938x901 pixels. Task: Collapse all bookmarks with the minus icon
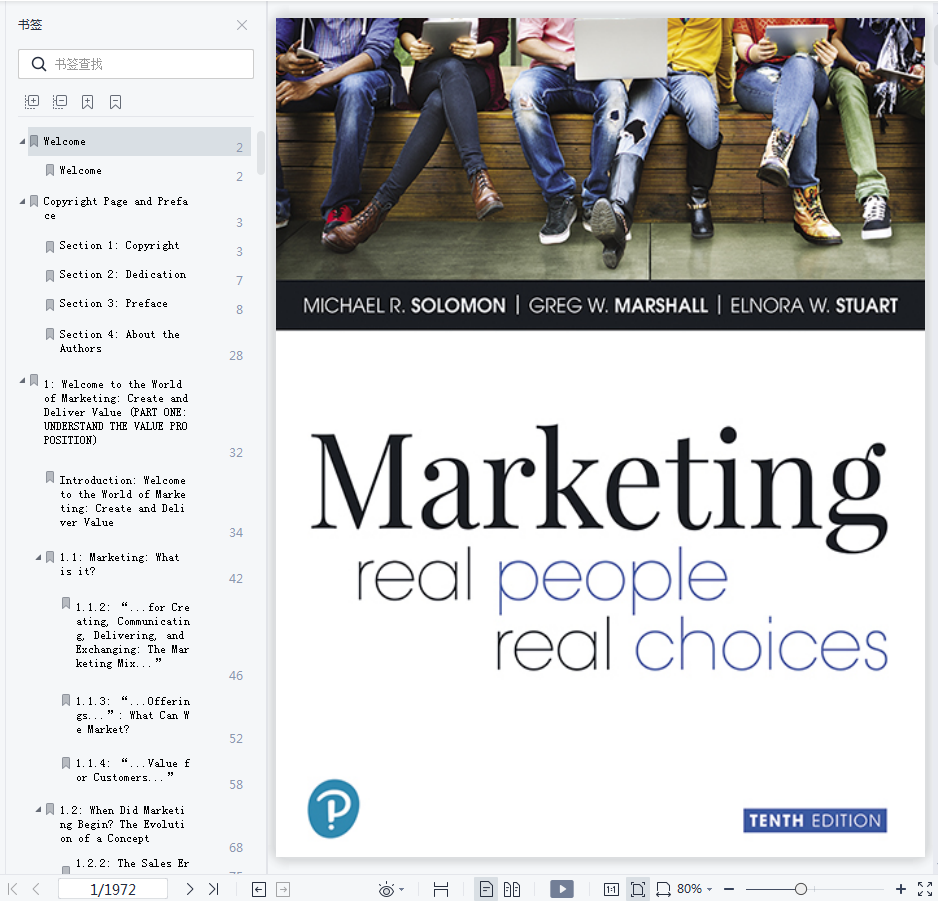pyautogui.click(x=60, y=102)
